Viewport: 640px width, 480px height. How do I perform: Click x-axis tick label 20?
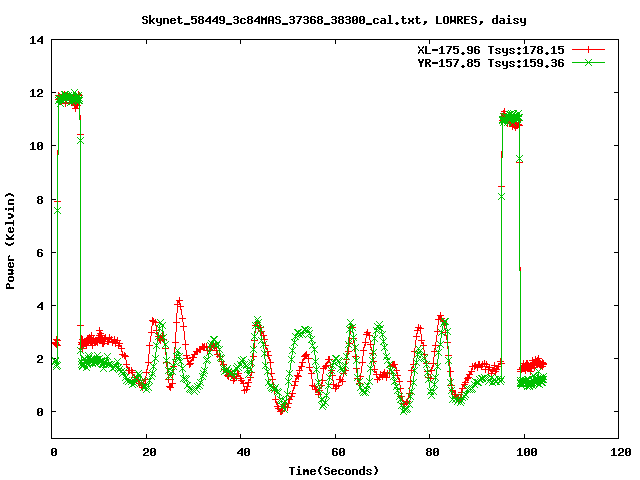coord(149,452)
